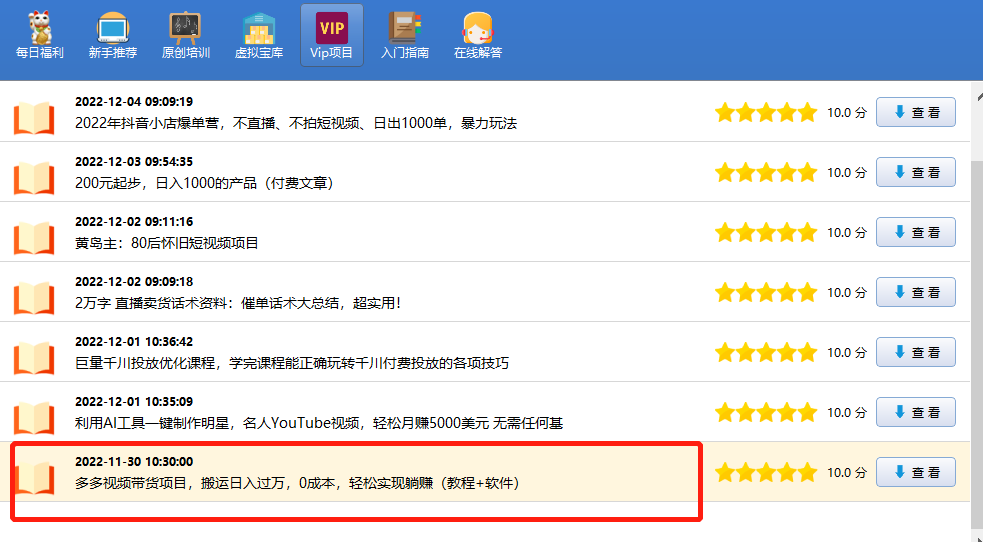Click 查看 for 200元起步 付费文章 row
The width and height of the screenshot is (983, 542).
916,172
